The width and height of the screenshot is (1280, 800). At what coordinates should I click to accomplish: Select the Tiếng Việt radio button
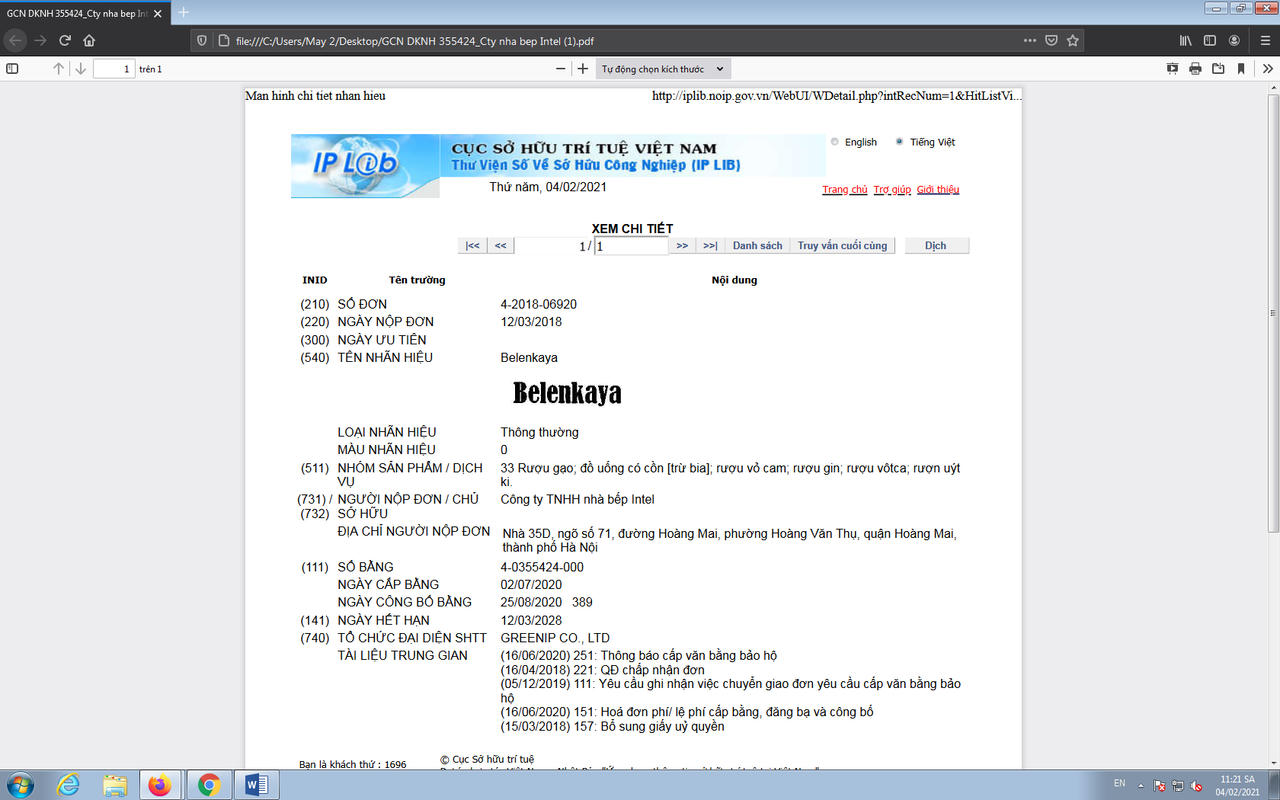(x=900, y=142)
